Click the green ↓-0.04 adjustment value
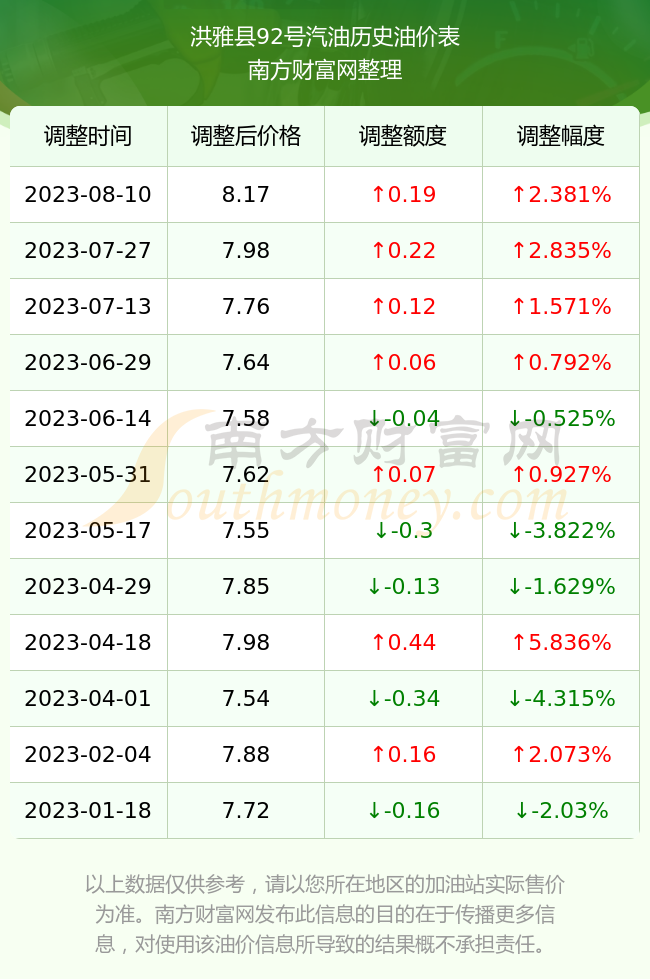Viewport: 650px width, 980px height. [403, 418]
